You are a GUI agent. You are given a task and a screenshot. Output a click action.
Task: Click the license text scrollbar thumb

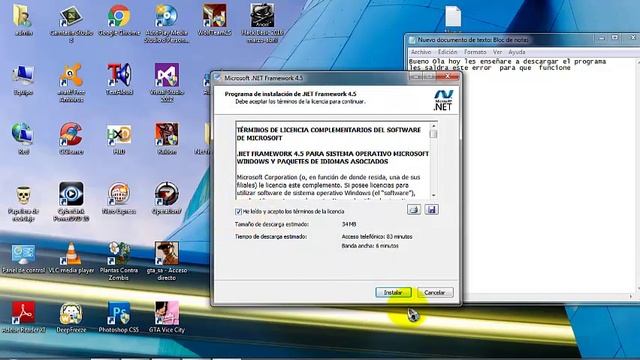(x=433, y=134)
